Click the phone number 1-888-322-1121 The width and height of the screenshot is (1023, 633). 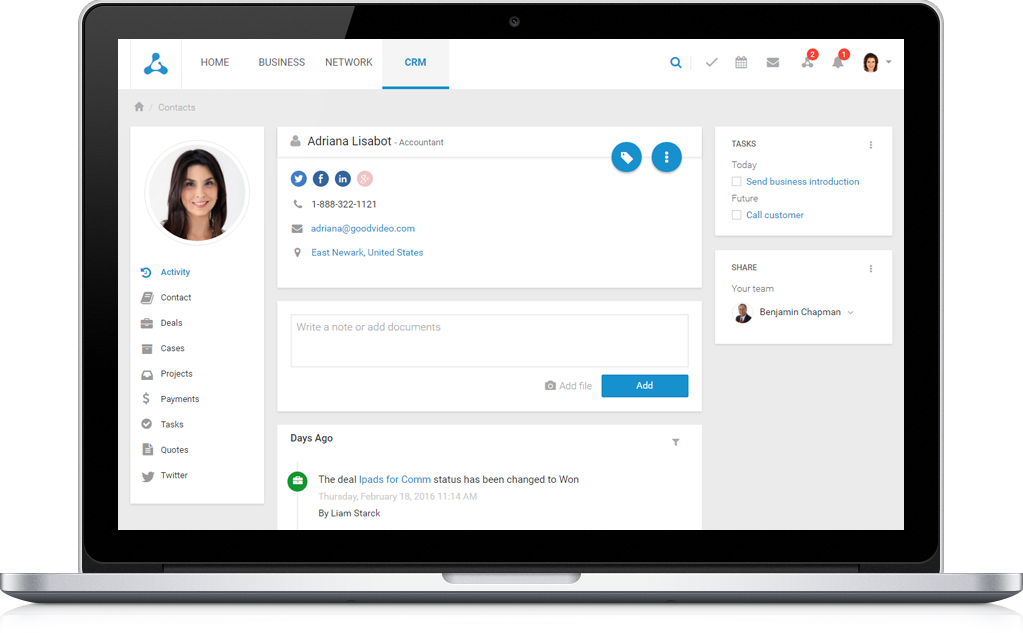pyautogui.click(x=344, y=204)
